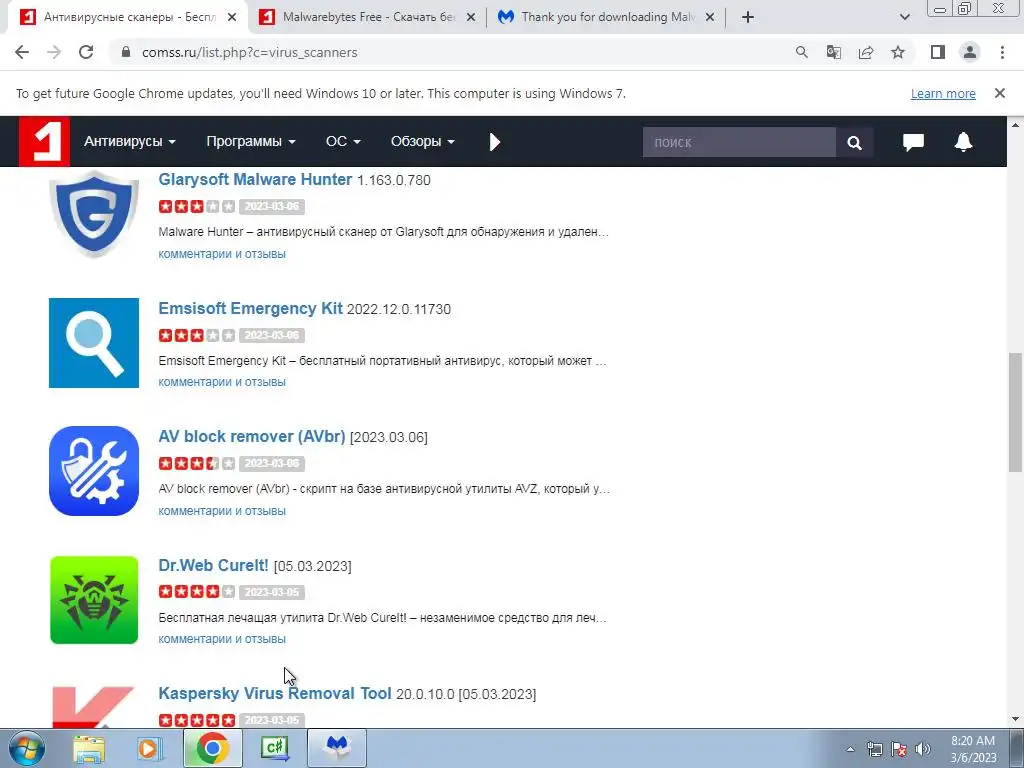Open the zoom magnifier in the address bar
1024x768 pixels.
point(801,52)
